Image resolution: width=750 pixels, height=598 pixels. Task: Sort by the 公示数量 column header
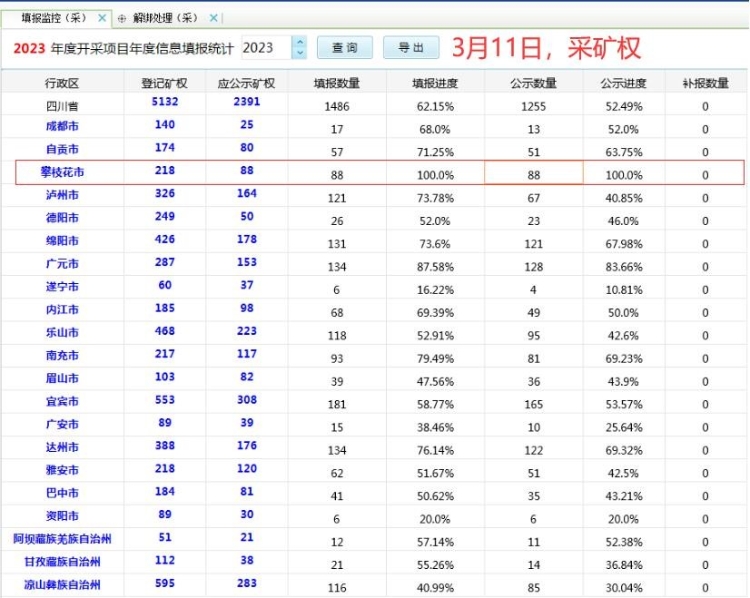pyautogui.click(x=533, y=83)
